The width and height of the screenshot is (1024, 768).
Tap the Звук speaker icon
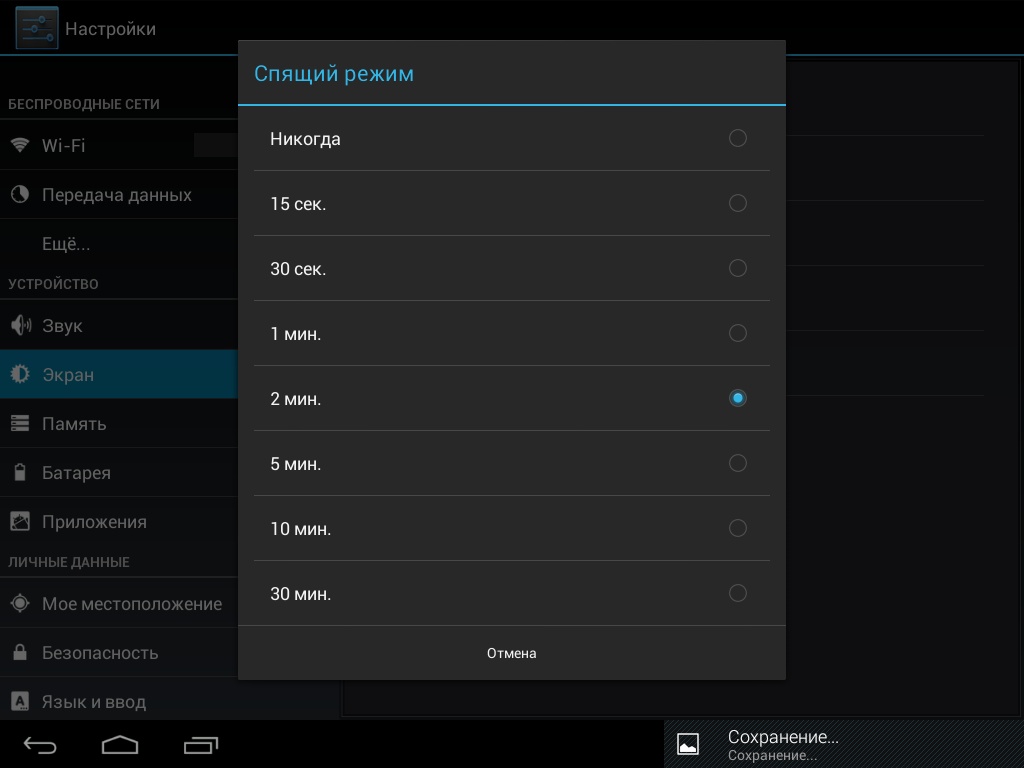pos(20,326)
